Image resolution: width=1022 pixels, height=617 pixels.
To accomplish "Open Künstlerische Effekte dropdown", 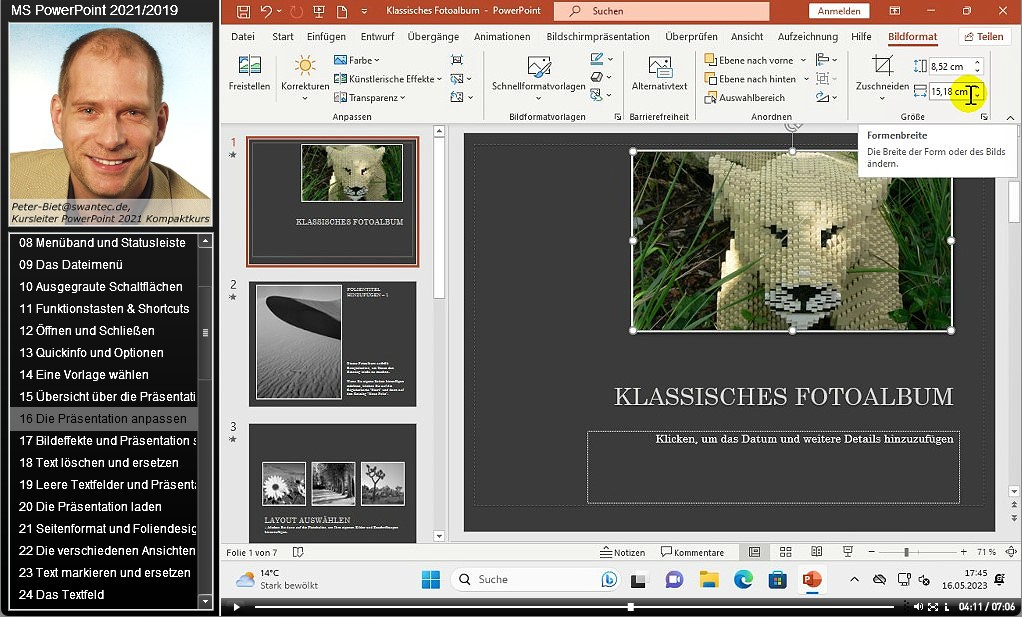I will [389, 79].
